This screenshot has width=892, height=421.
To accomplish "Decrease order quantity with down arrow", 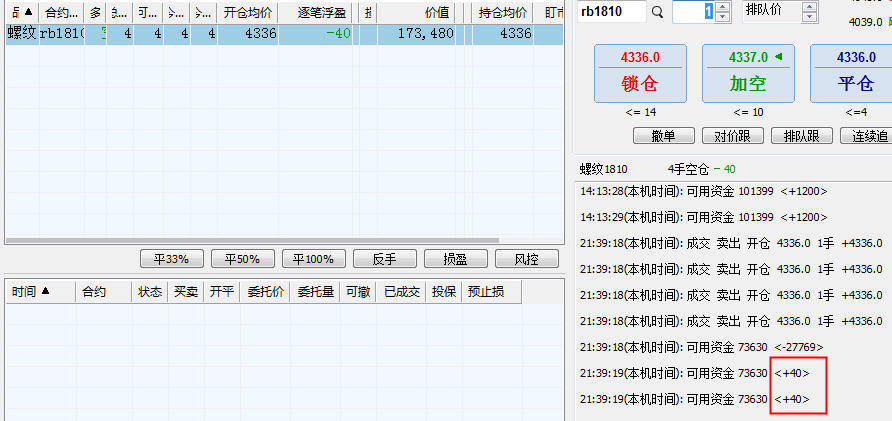I will pos(724,17).
